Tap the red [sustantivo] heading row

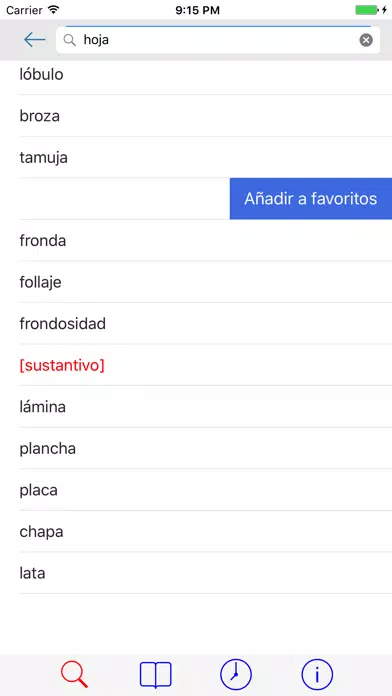click(x=206, y=365)
